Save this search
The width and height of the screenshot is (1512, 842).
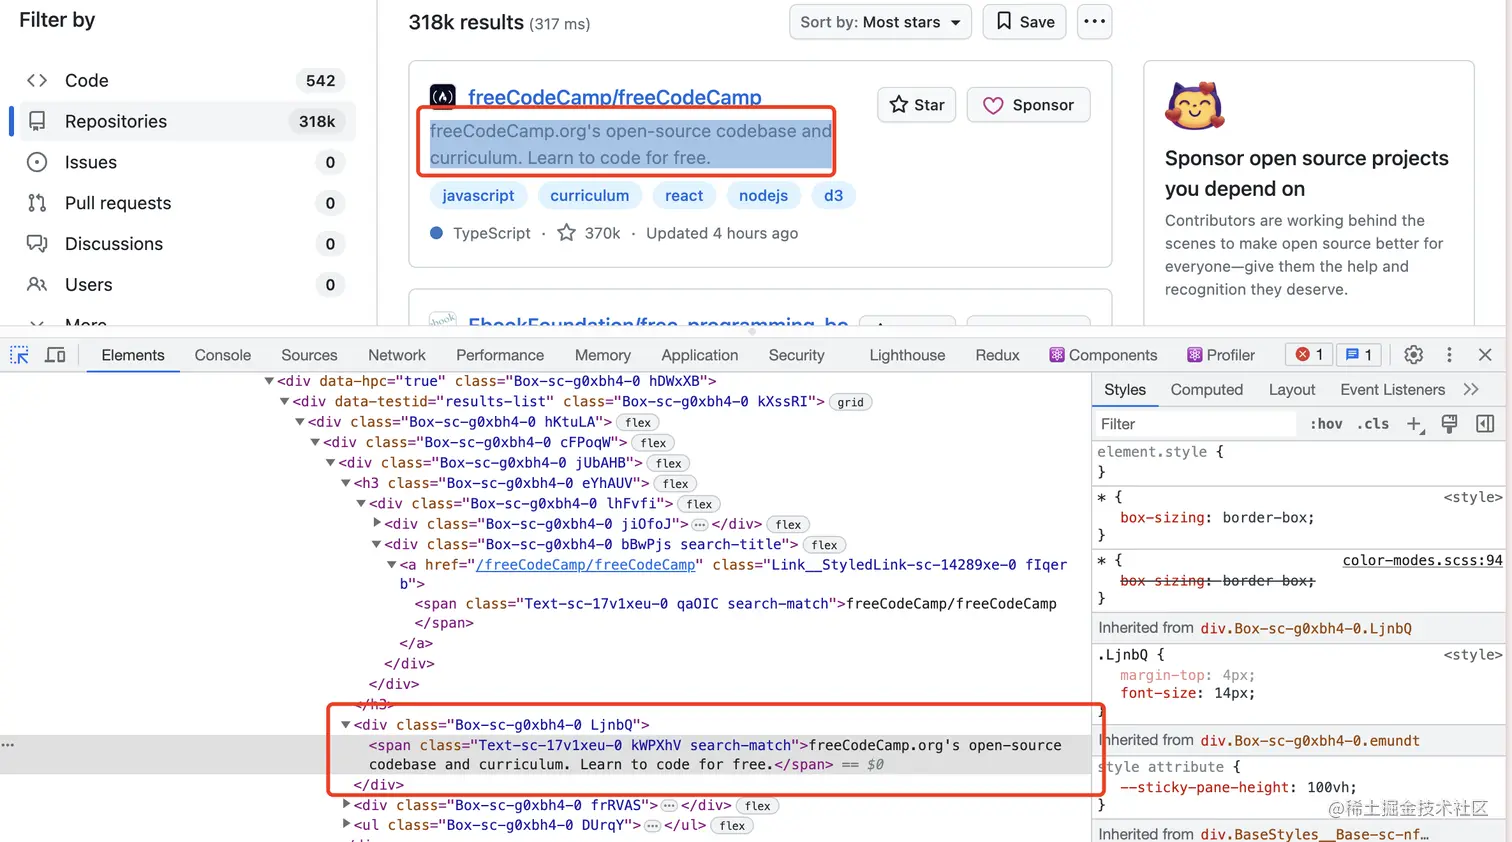point(1025,22)
